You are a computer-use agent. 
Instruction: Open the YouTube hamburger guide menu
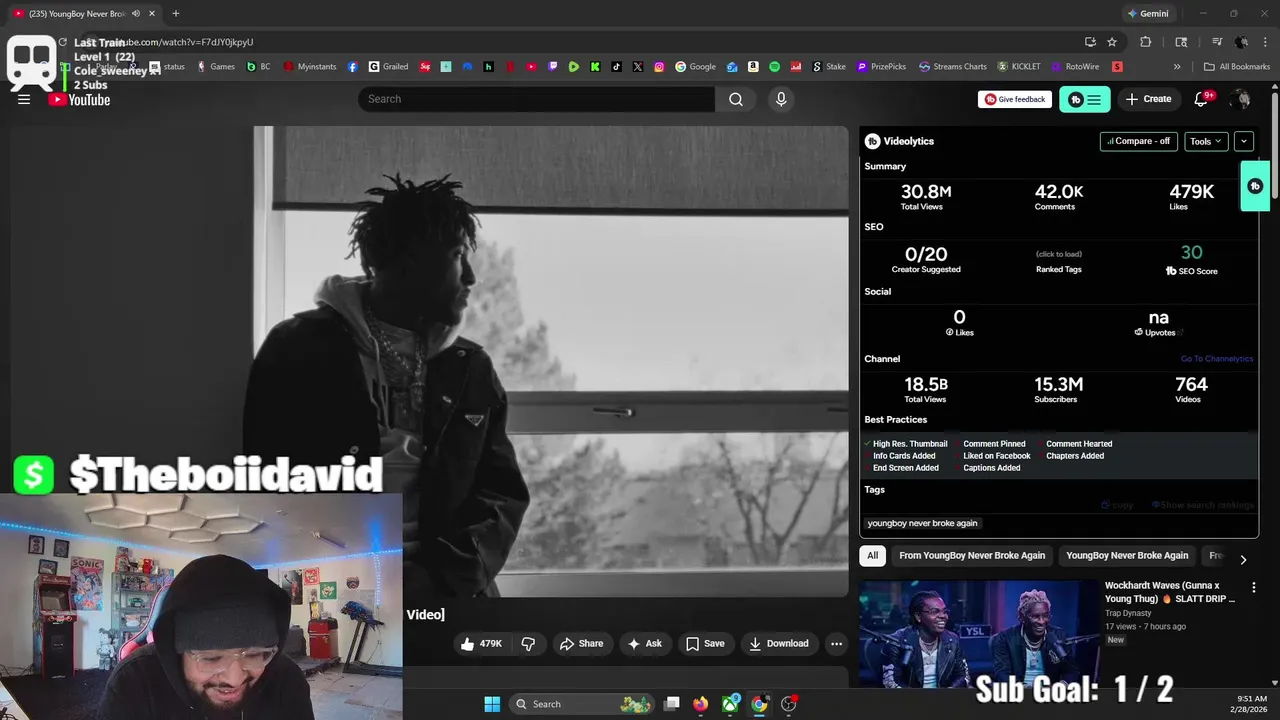pyautogui.click(x=24, y=99)
